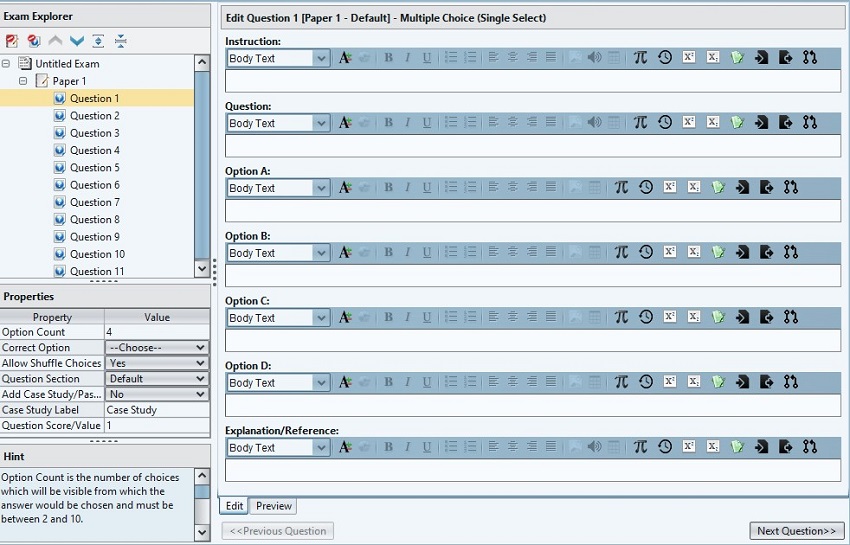Viewport: 850px width, 545px height.
Task: Apply superscript in Instruction toolbar
Action: [x=688, y=57]
